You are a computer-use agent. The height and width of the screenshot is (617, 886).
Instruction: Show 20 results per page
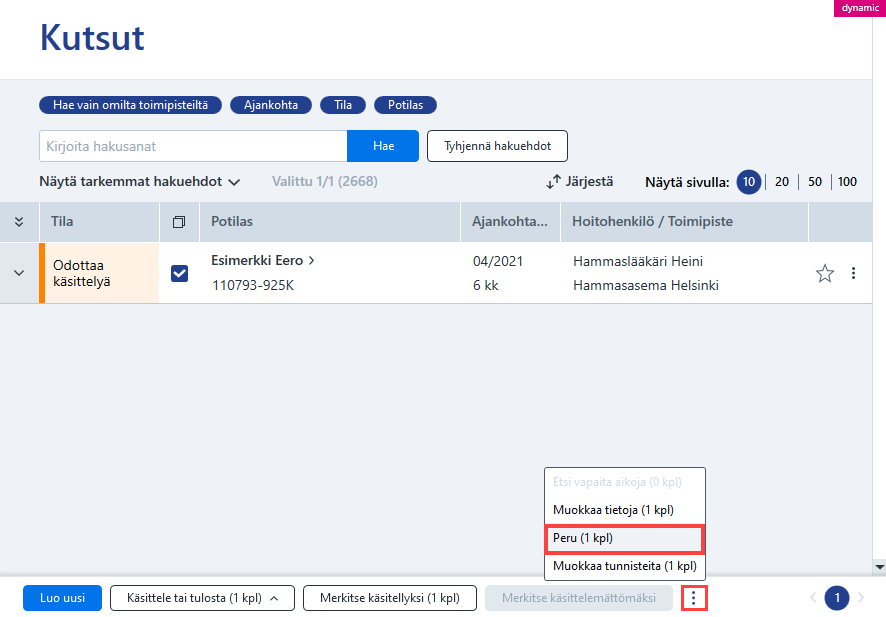pyautogui.click(x=781, y=182)
